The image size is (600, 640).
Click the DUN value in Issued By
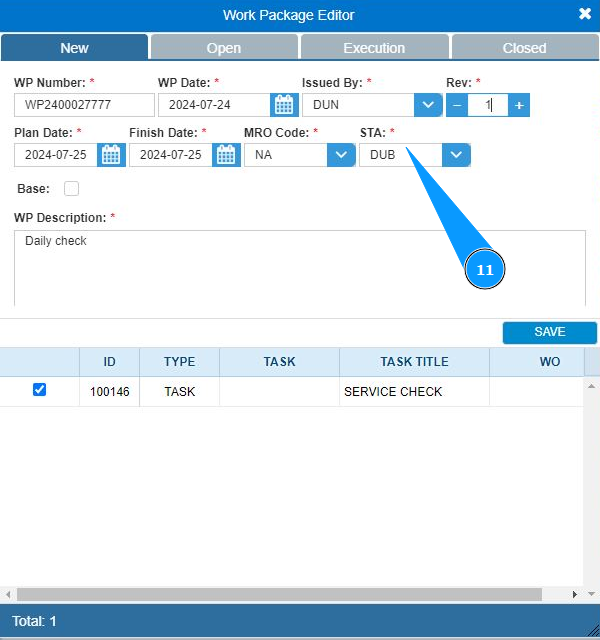[x=326, y=105]
